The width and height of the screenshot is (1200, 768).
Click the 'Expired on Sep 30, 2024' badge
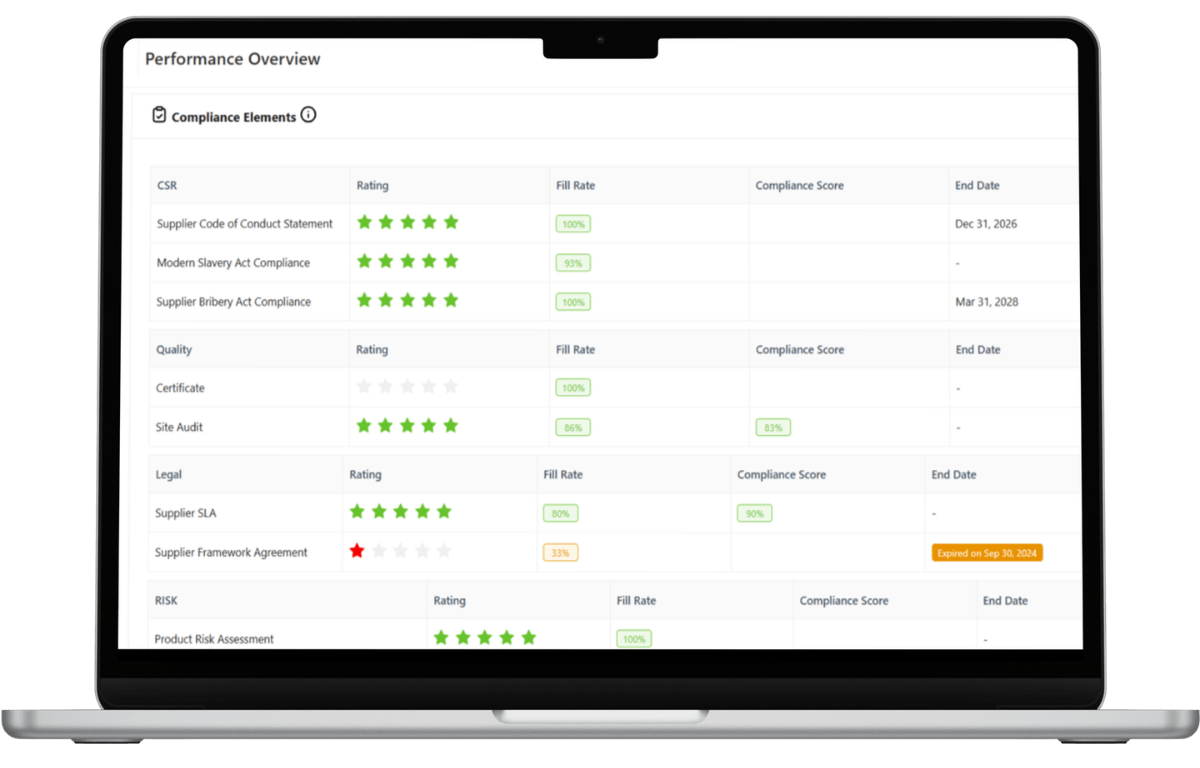click(x=987, y=552)
